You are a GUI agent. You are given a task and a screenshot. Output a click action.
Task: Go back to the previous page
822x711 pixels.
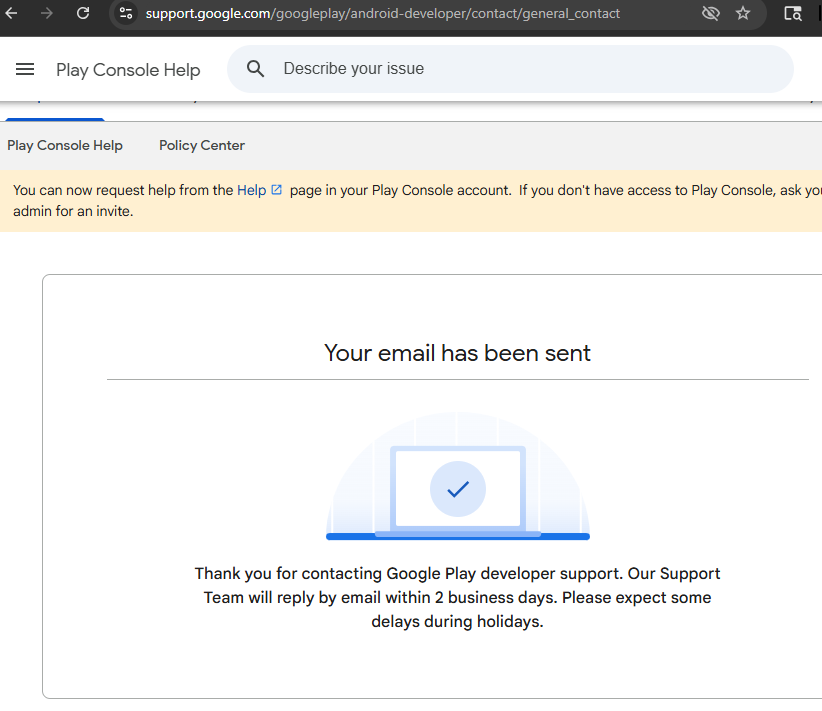(11, 13)
